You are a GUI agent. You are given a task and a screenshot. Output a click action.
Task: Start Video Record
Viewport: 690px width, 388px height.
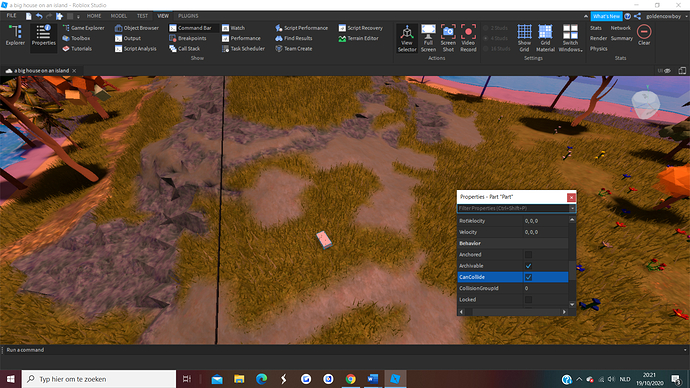point(468,38)
